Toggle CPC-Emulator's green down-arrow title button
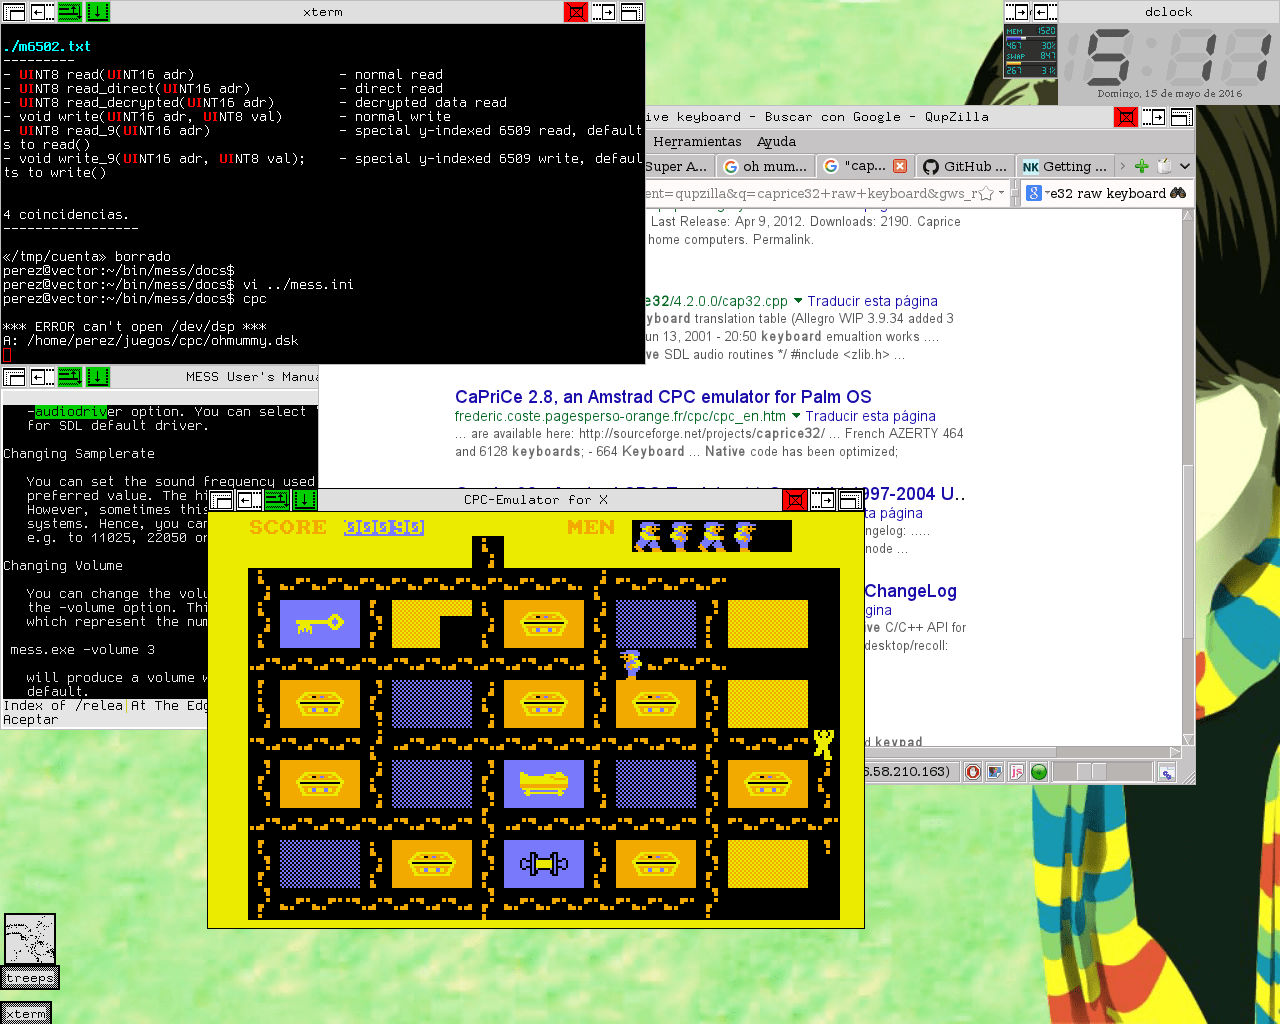 [x=304, y=500]
